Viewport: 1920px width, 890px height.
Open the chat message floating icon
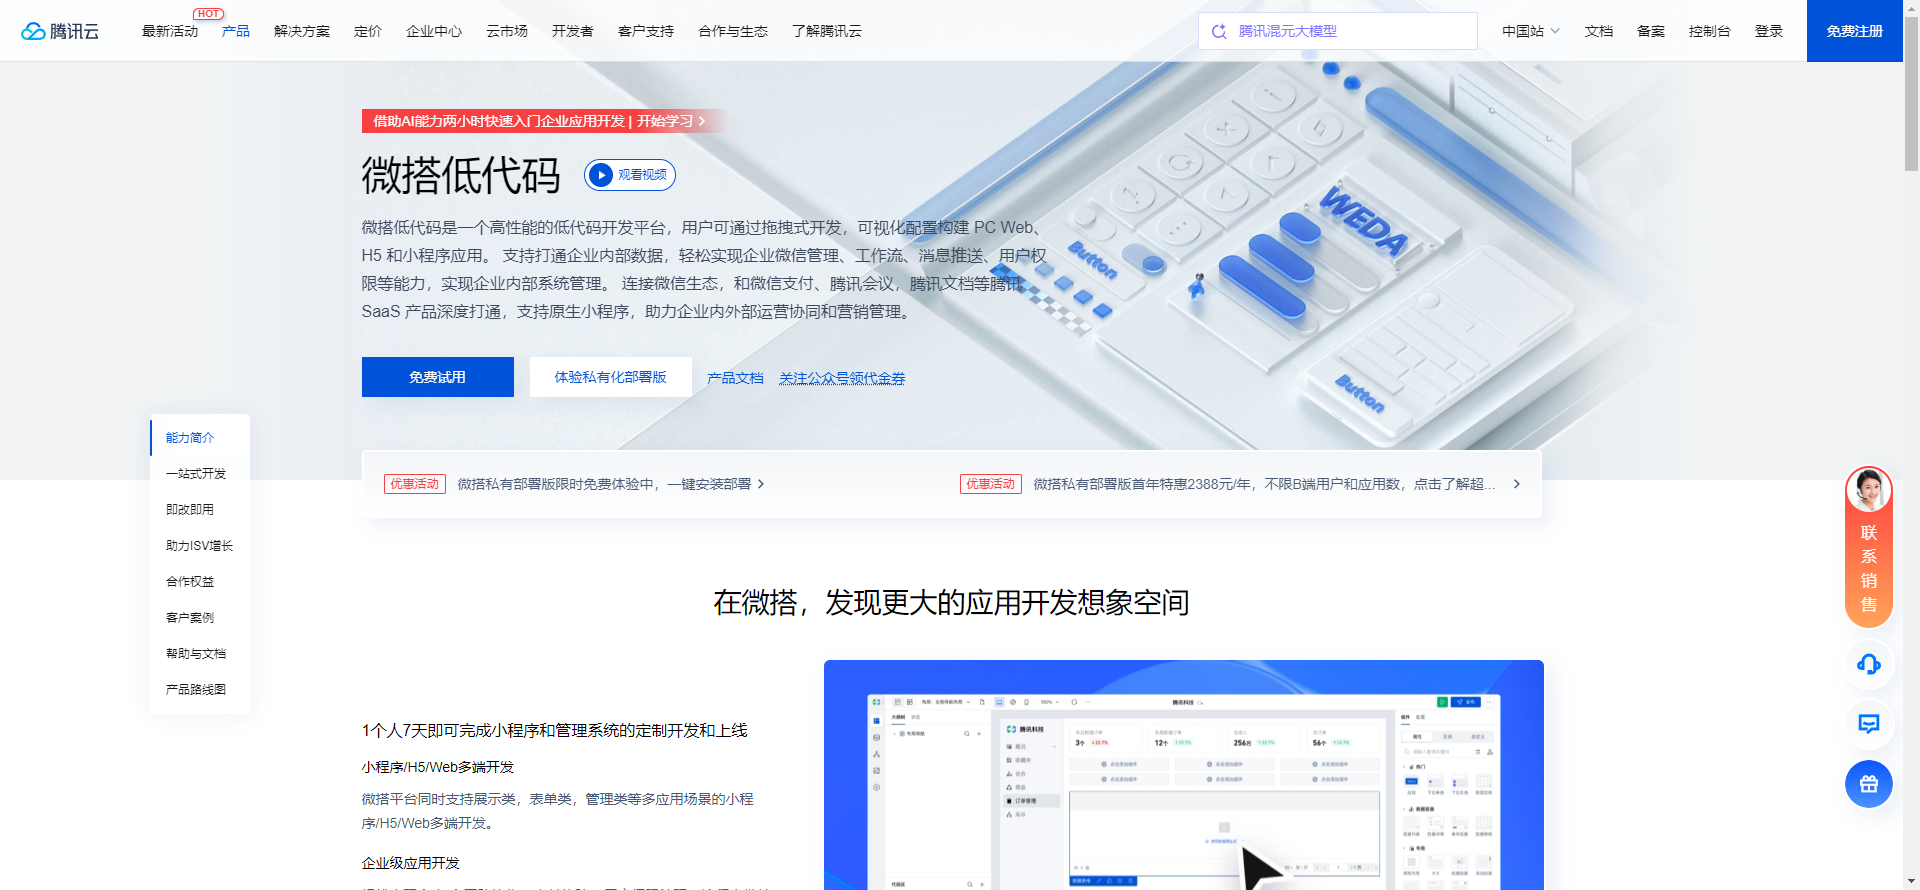click(1868, 724)
